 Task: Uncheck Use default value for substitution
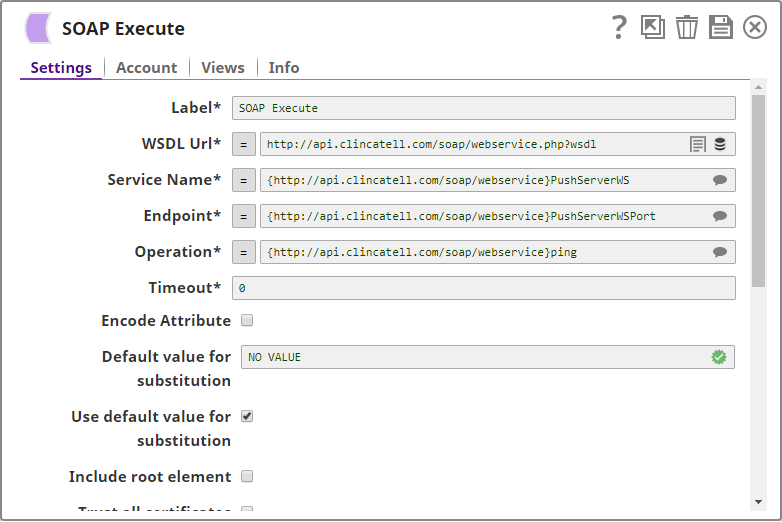point(247,416)
